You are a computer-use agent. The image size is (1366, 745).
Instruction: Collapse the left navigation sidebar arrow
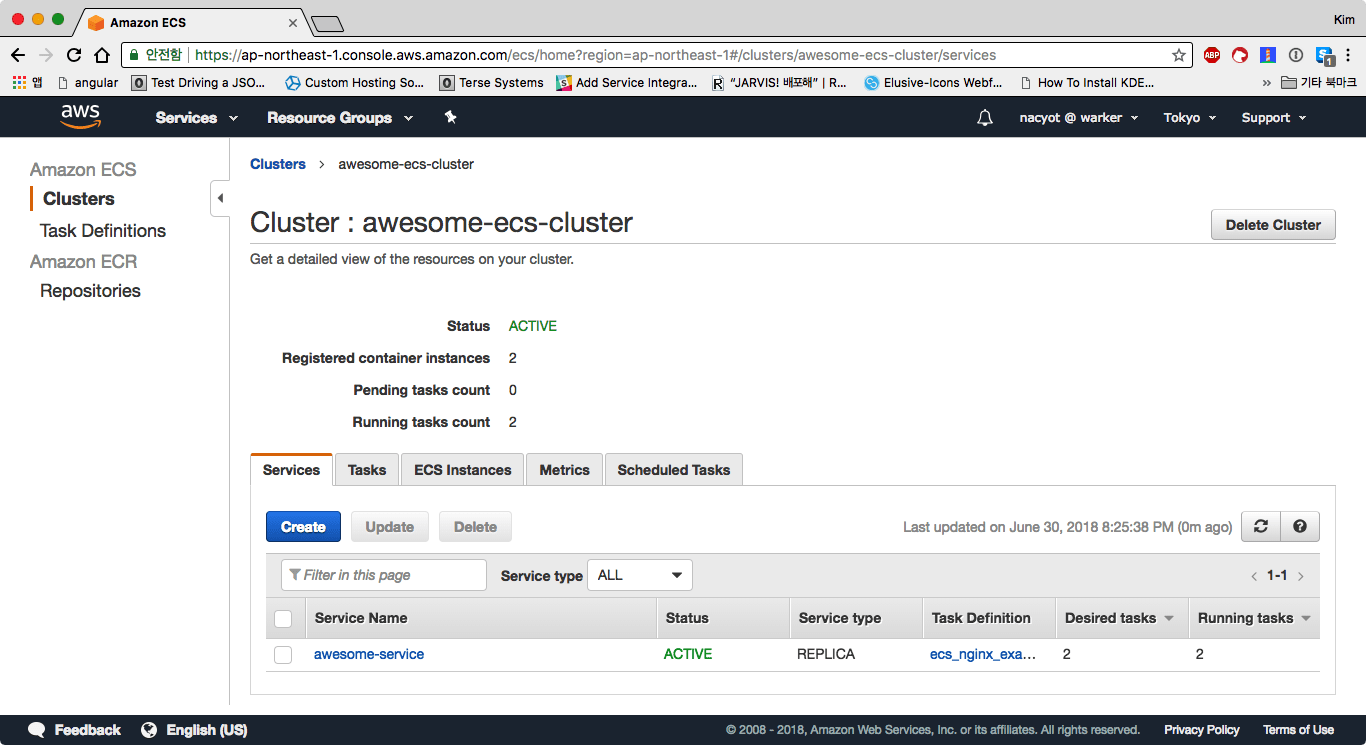click(x=220, y=198)
